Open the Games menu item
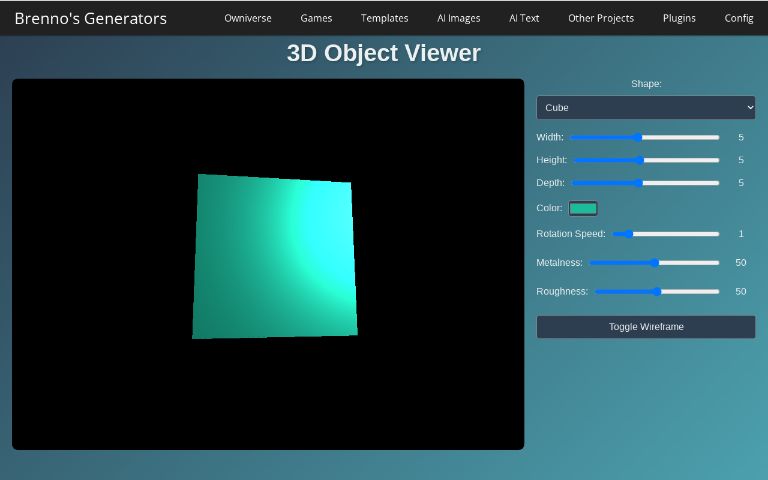 click(x=316, y=18)
